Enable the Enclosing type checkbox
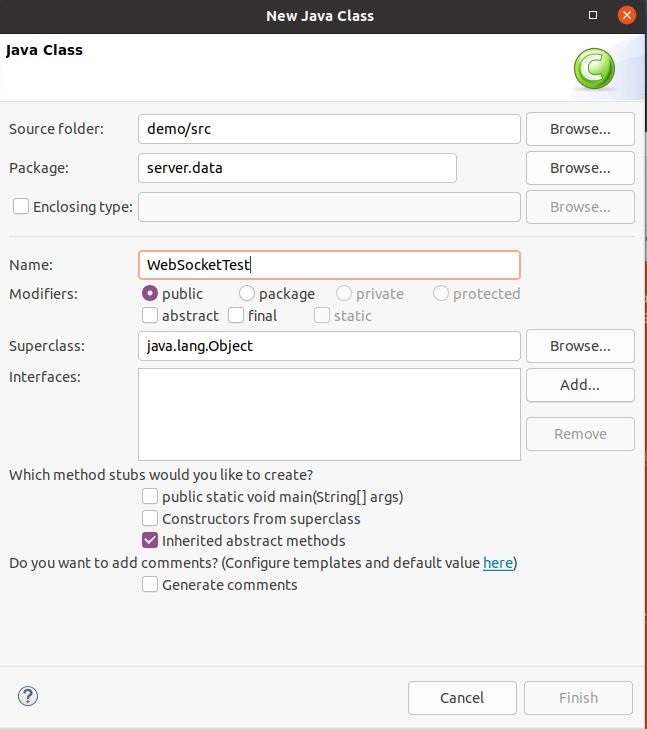 tap(21, 206)
